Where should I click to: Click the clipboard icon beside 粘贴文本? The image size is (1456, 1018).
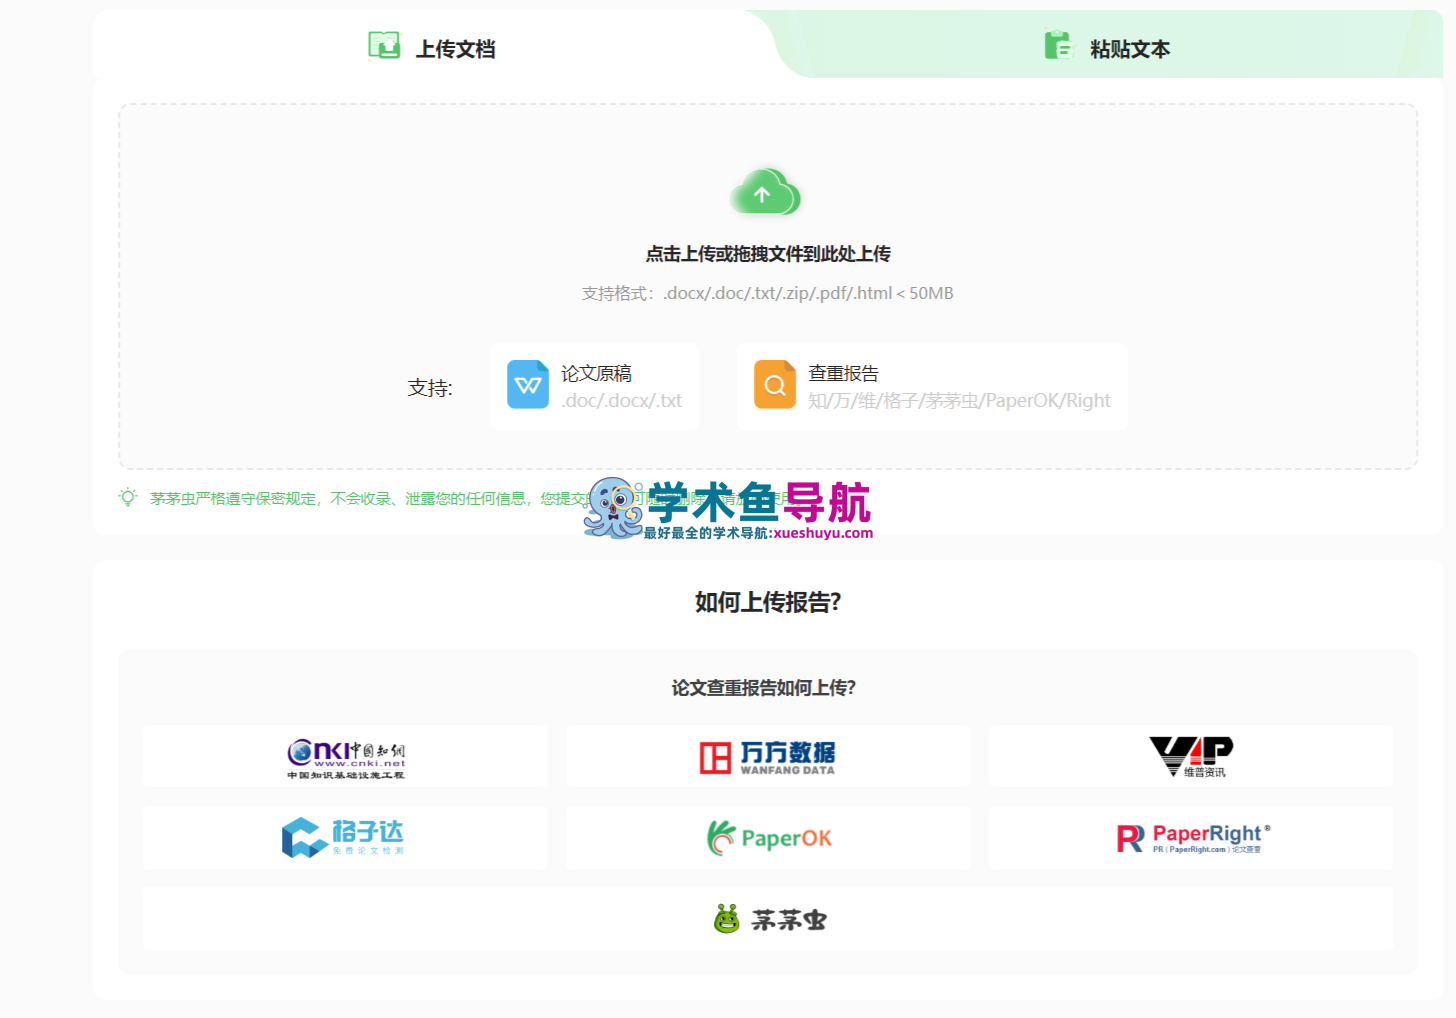[x=1058, y=46]
